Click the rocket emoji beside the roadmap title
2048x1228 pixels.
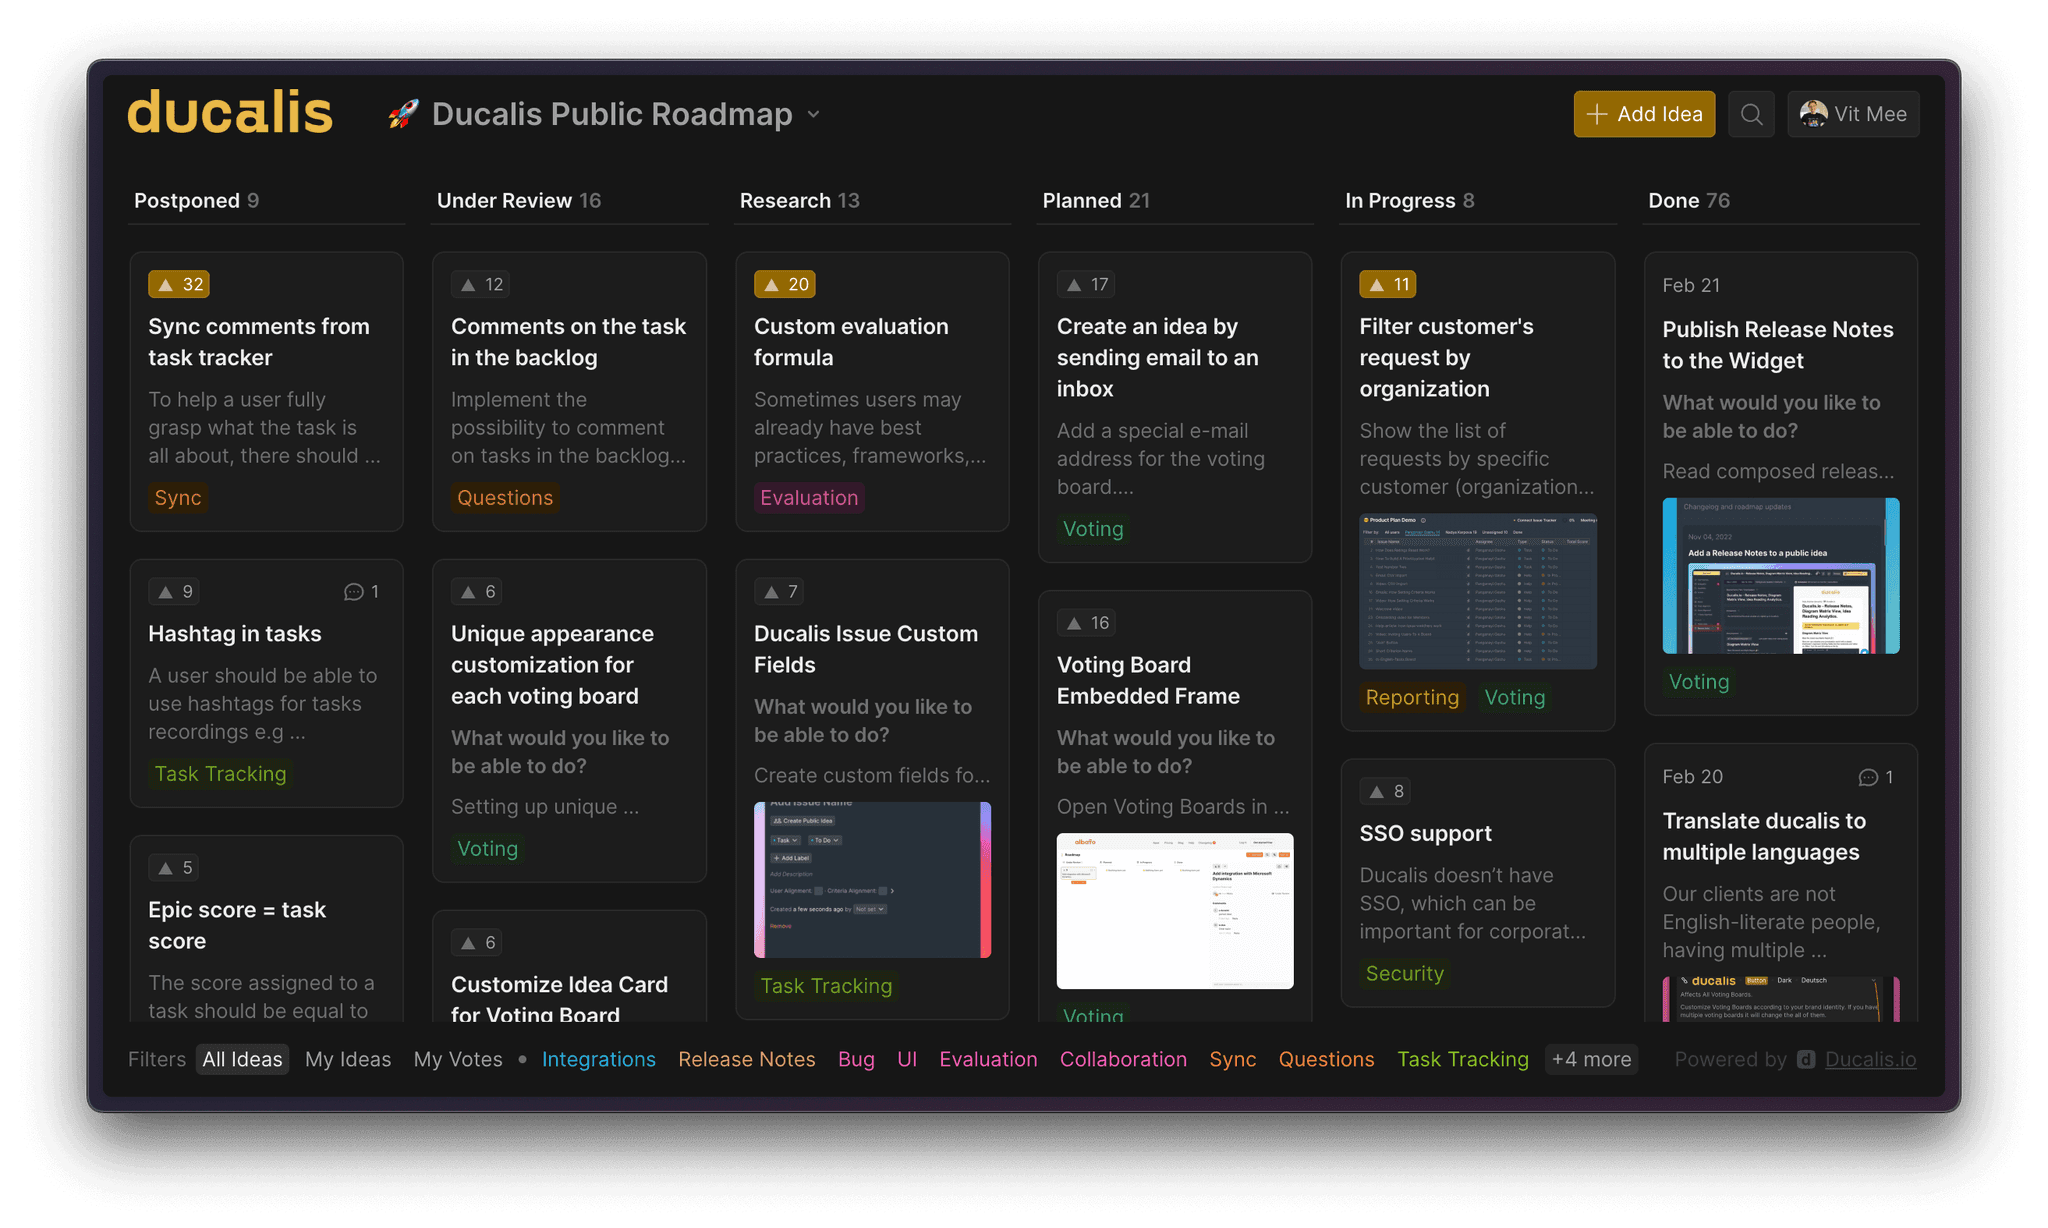pyautogui.click(x=404, y=114)
